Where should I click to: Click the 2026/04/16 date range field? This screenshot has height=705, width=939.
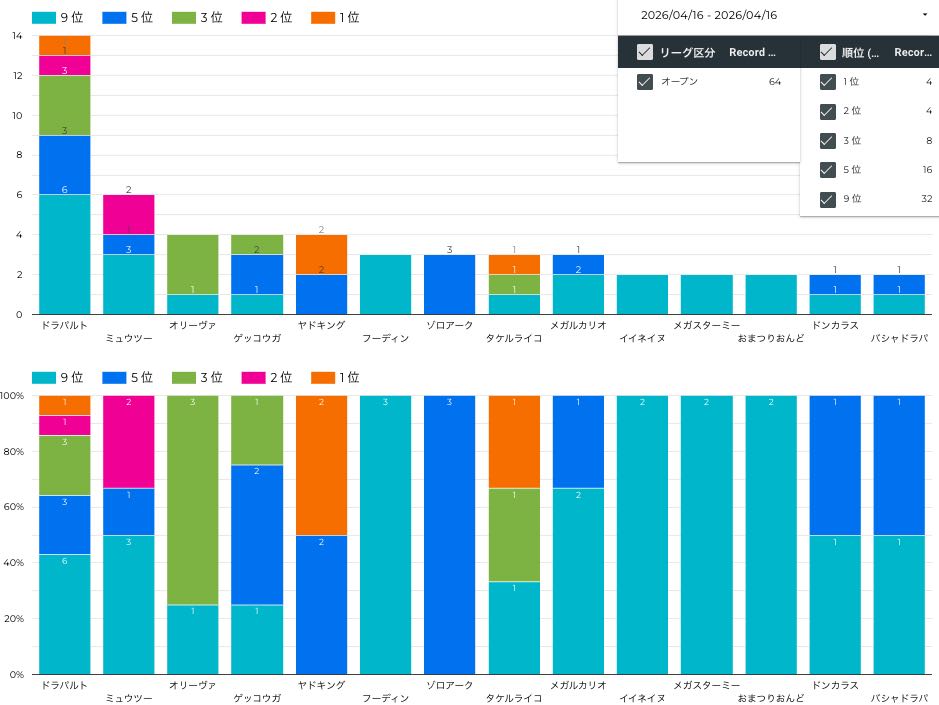709,15
